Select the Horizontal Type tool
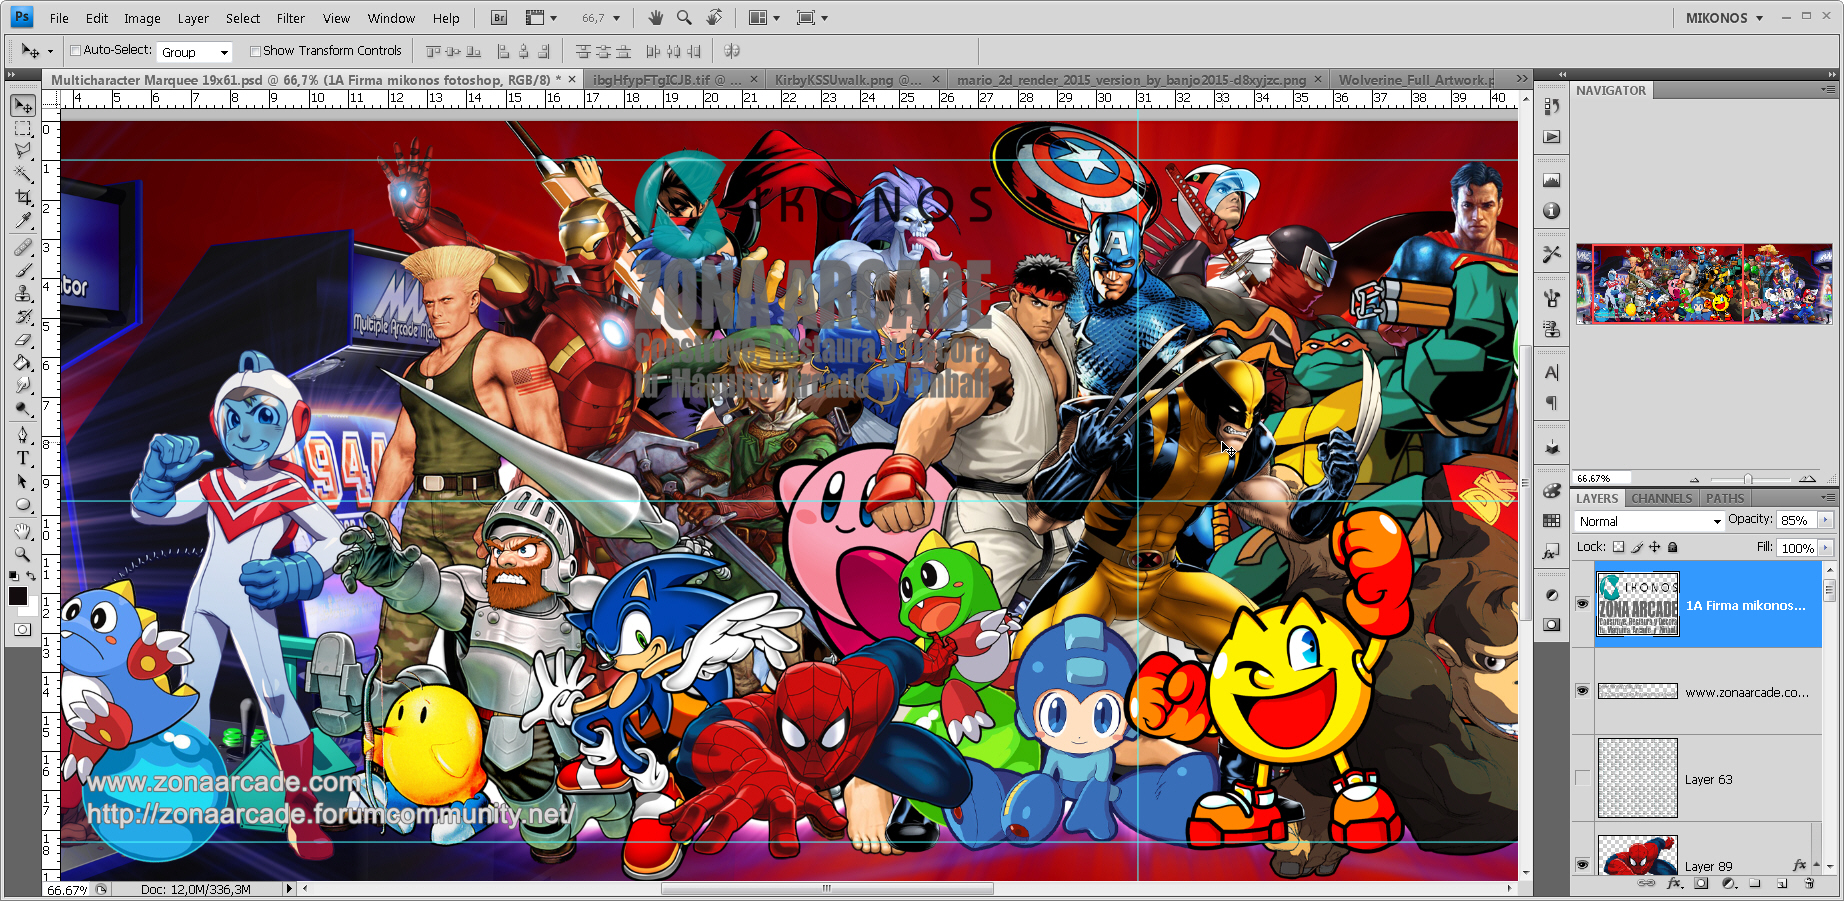The height and width of the screenshot is (901, 1844). (x=23, y=458)
